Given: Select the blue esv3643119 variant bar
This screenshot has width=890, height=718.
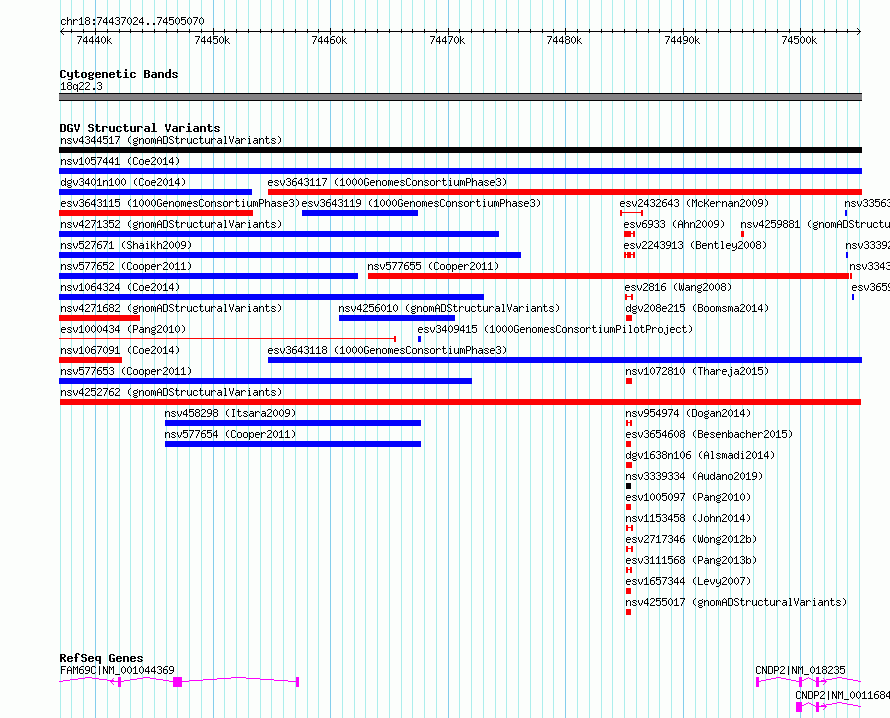Looking at the screenshot, I should pos(360,213).
